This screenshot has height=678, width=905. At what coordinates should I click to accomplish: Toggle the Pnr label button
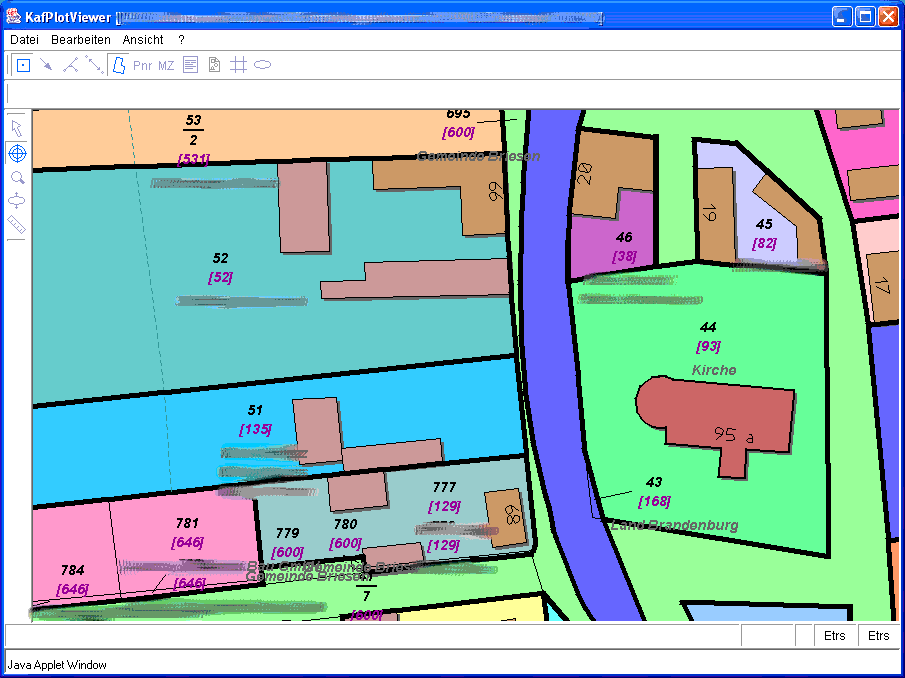[x=143, y=66]
